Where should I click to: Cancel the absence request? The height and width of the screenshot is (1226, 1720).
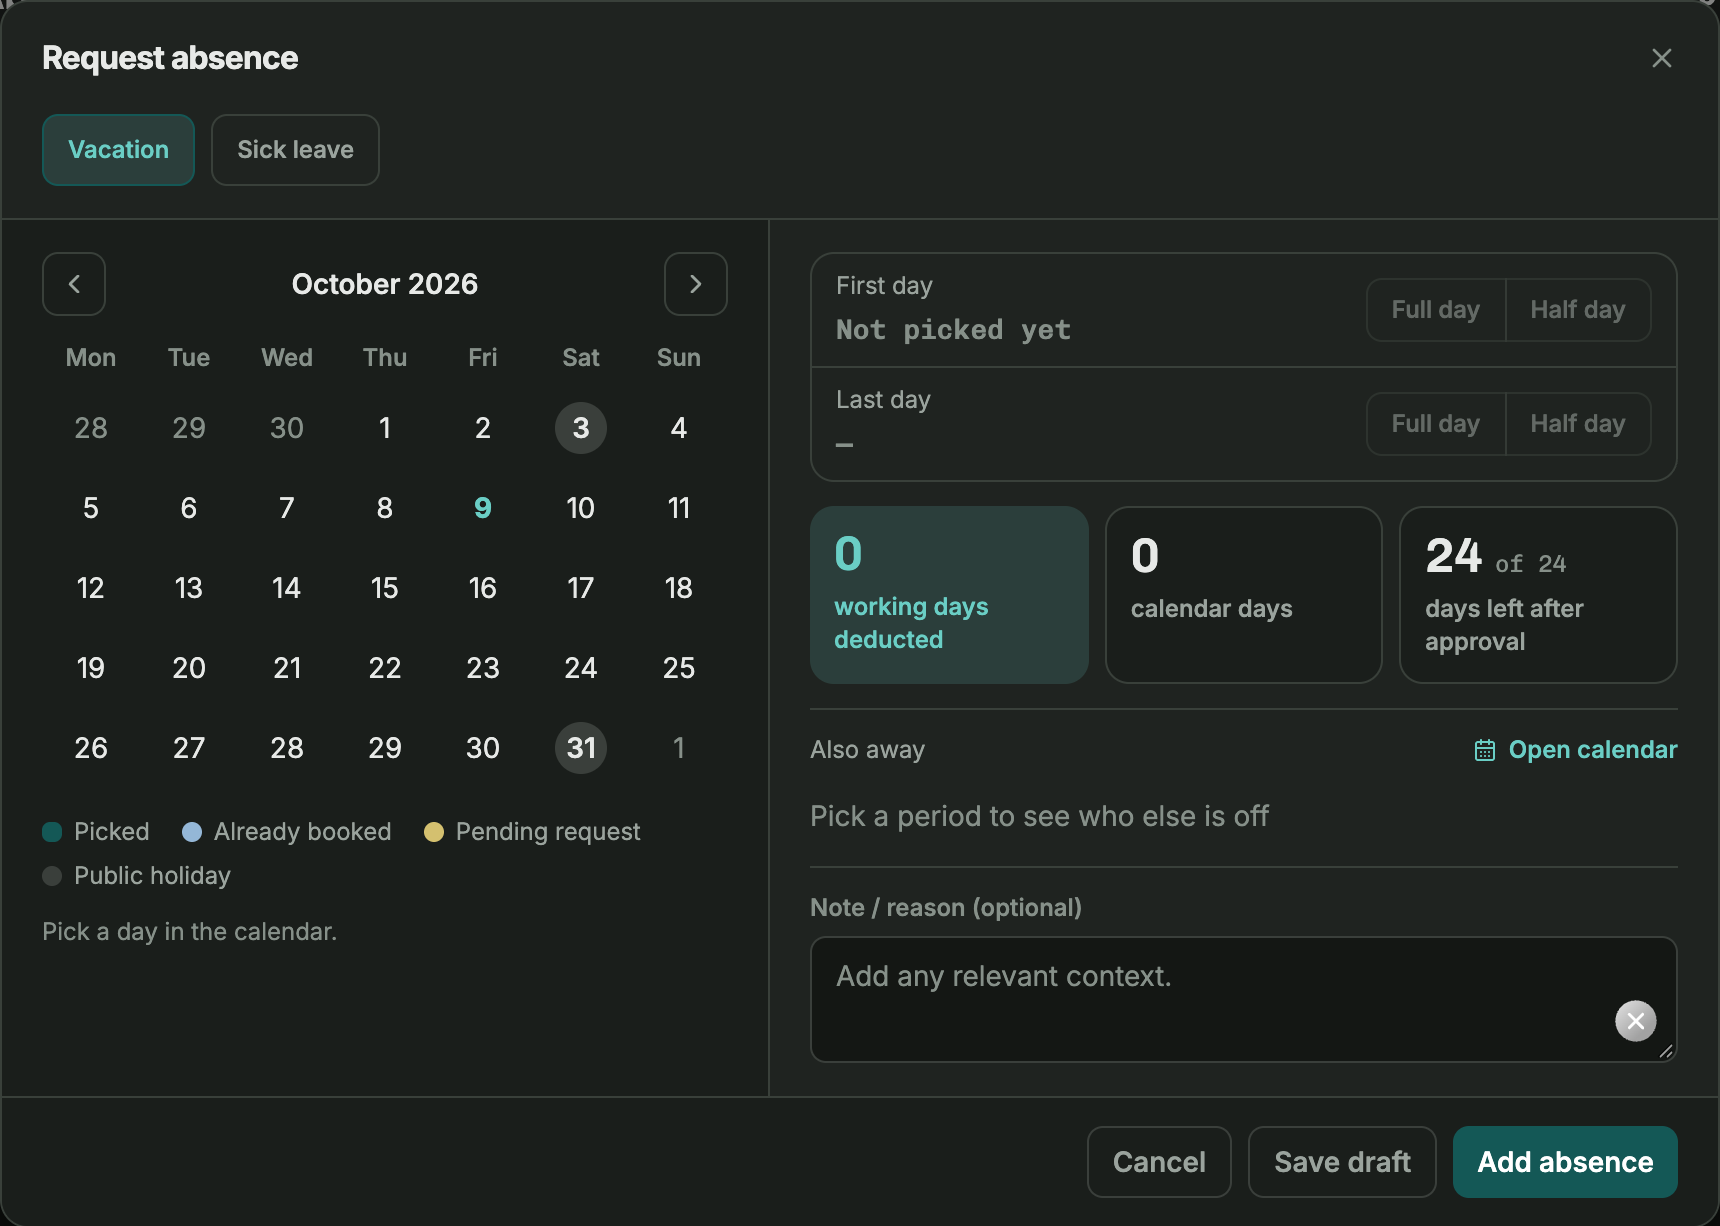[1159, 1162]
